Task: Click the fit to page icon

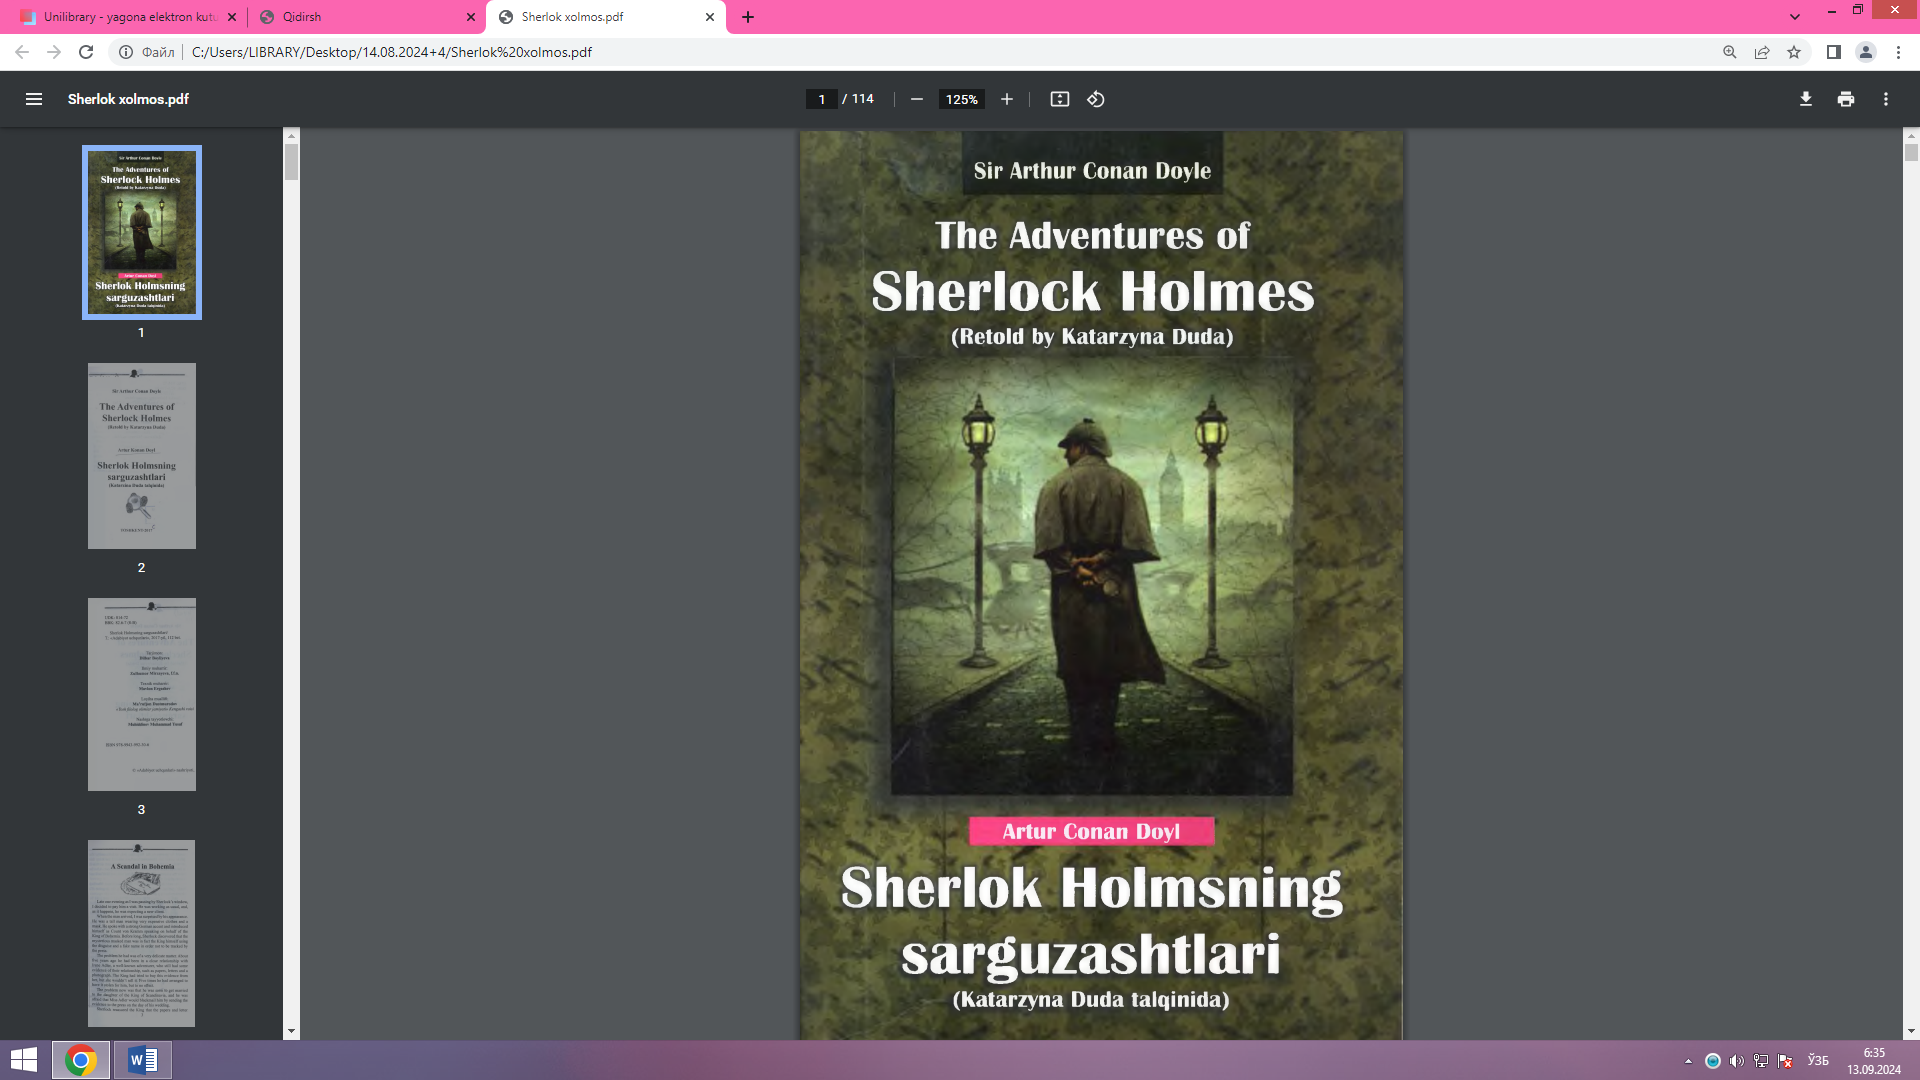Action: click(x=1060, y=99)
